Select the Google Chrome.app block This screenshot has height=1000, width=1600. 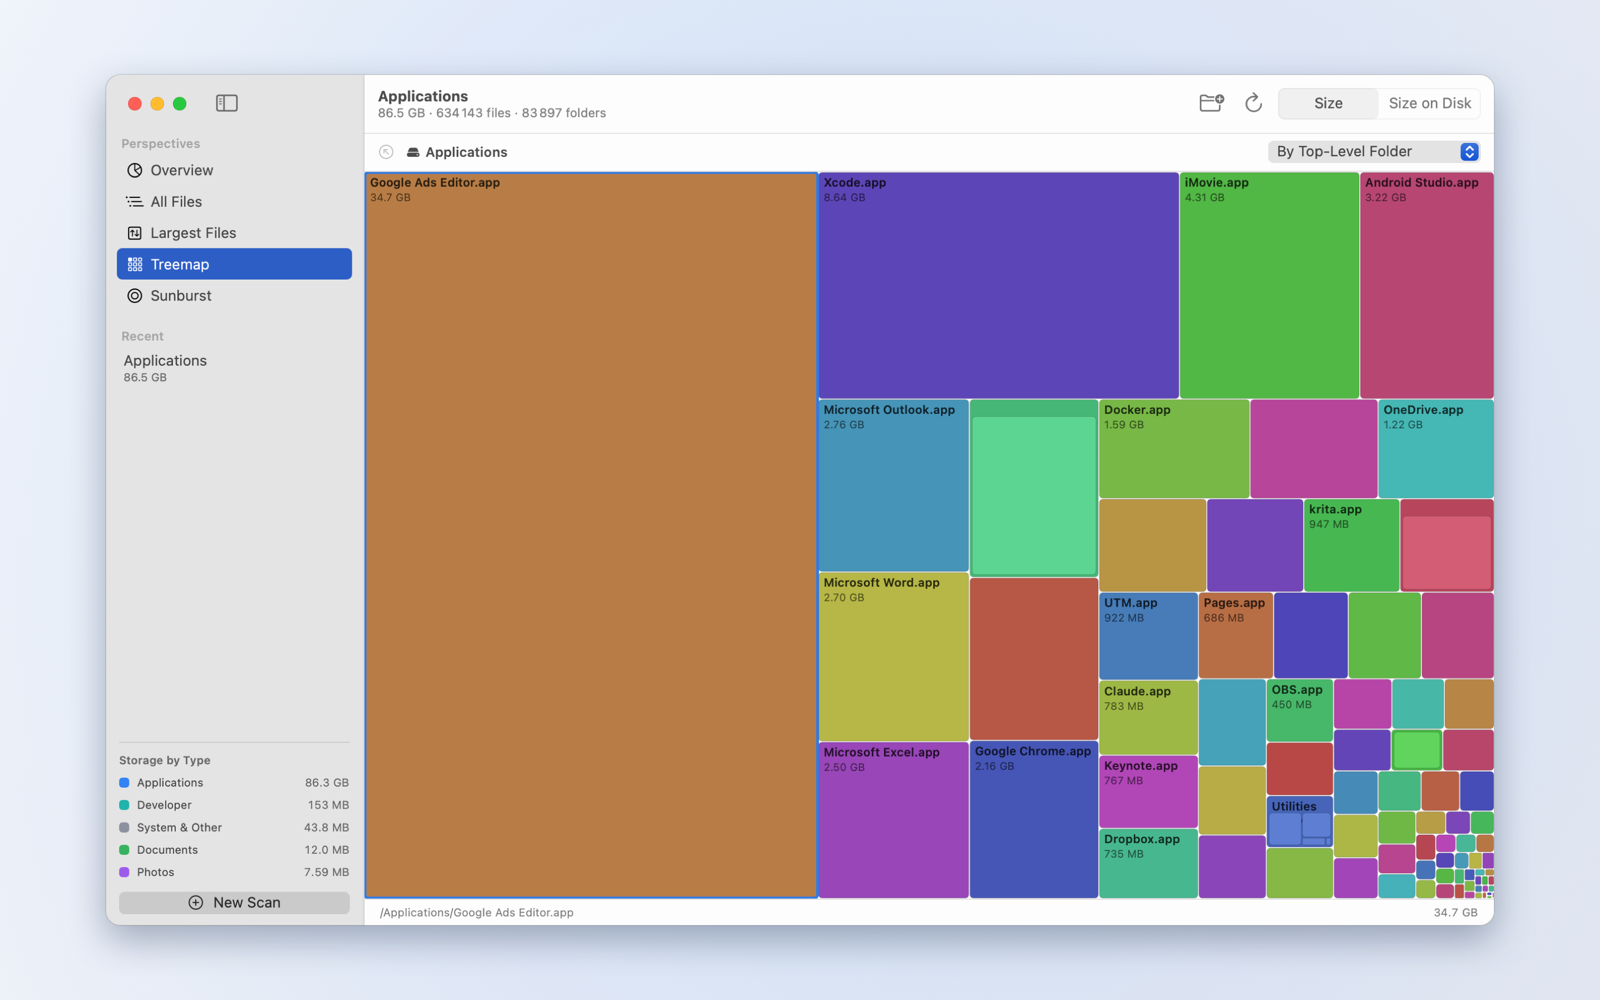1034,820
